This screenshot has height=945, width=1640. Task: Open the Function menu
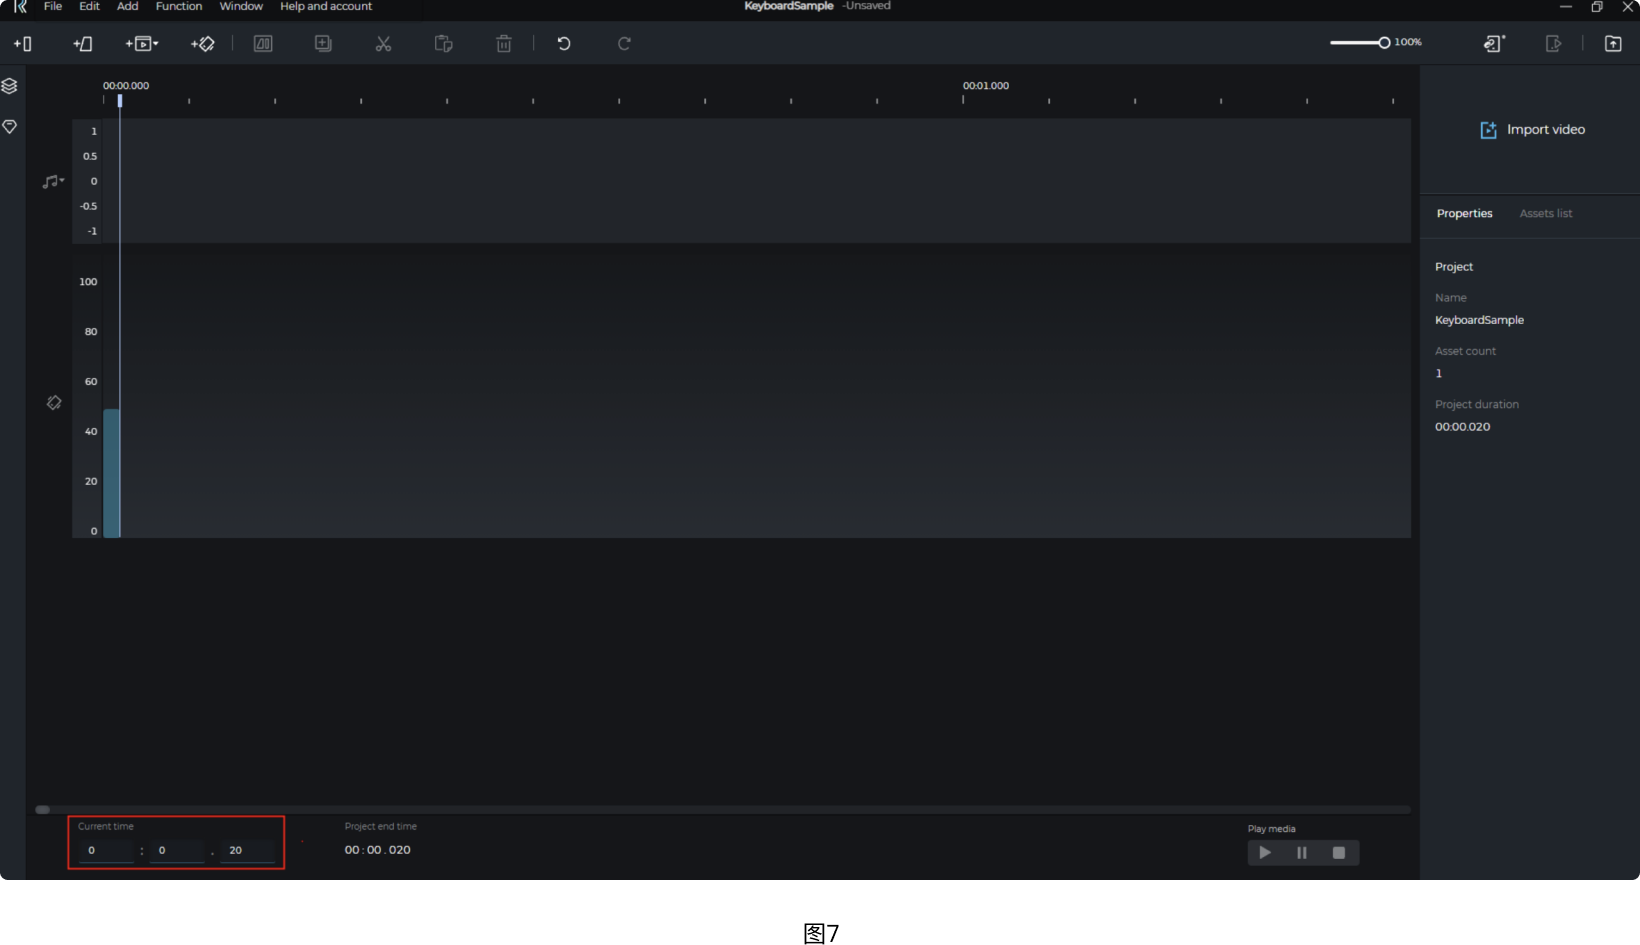point(179,7)
